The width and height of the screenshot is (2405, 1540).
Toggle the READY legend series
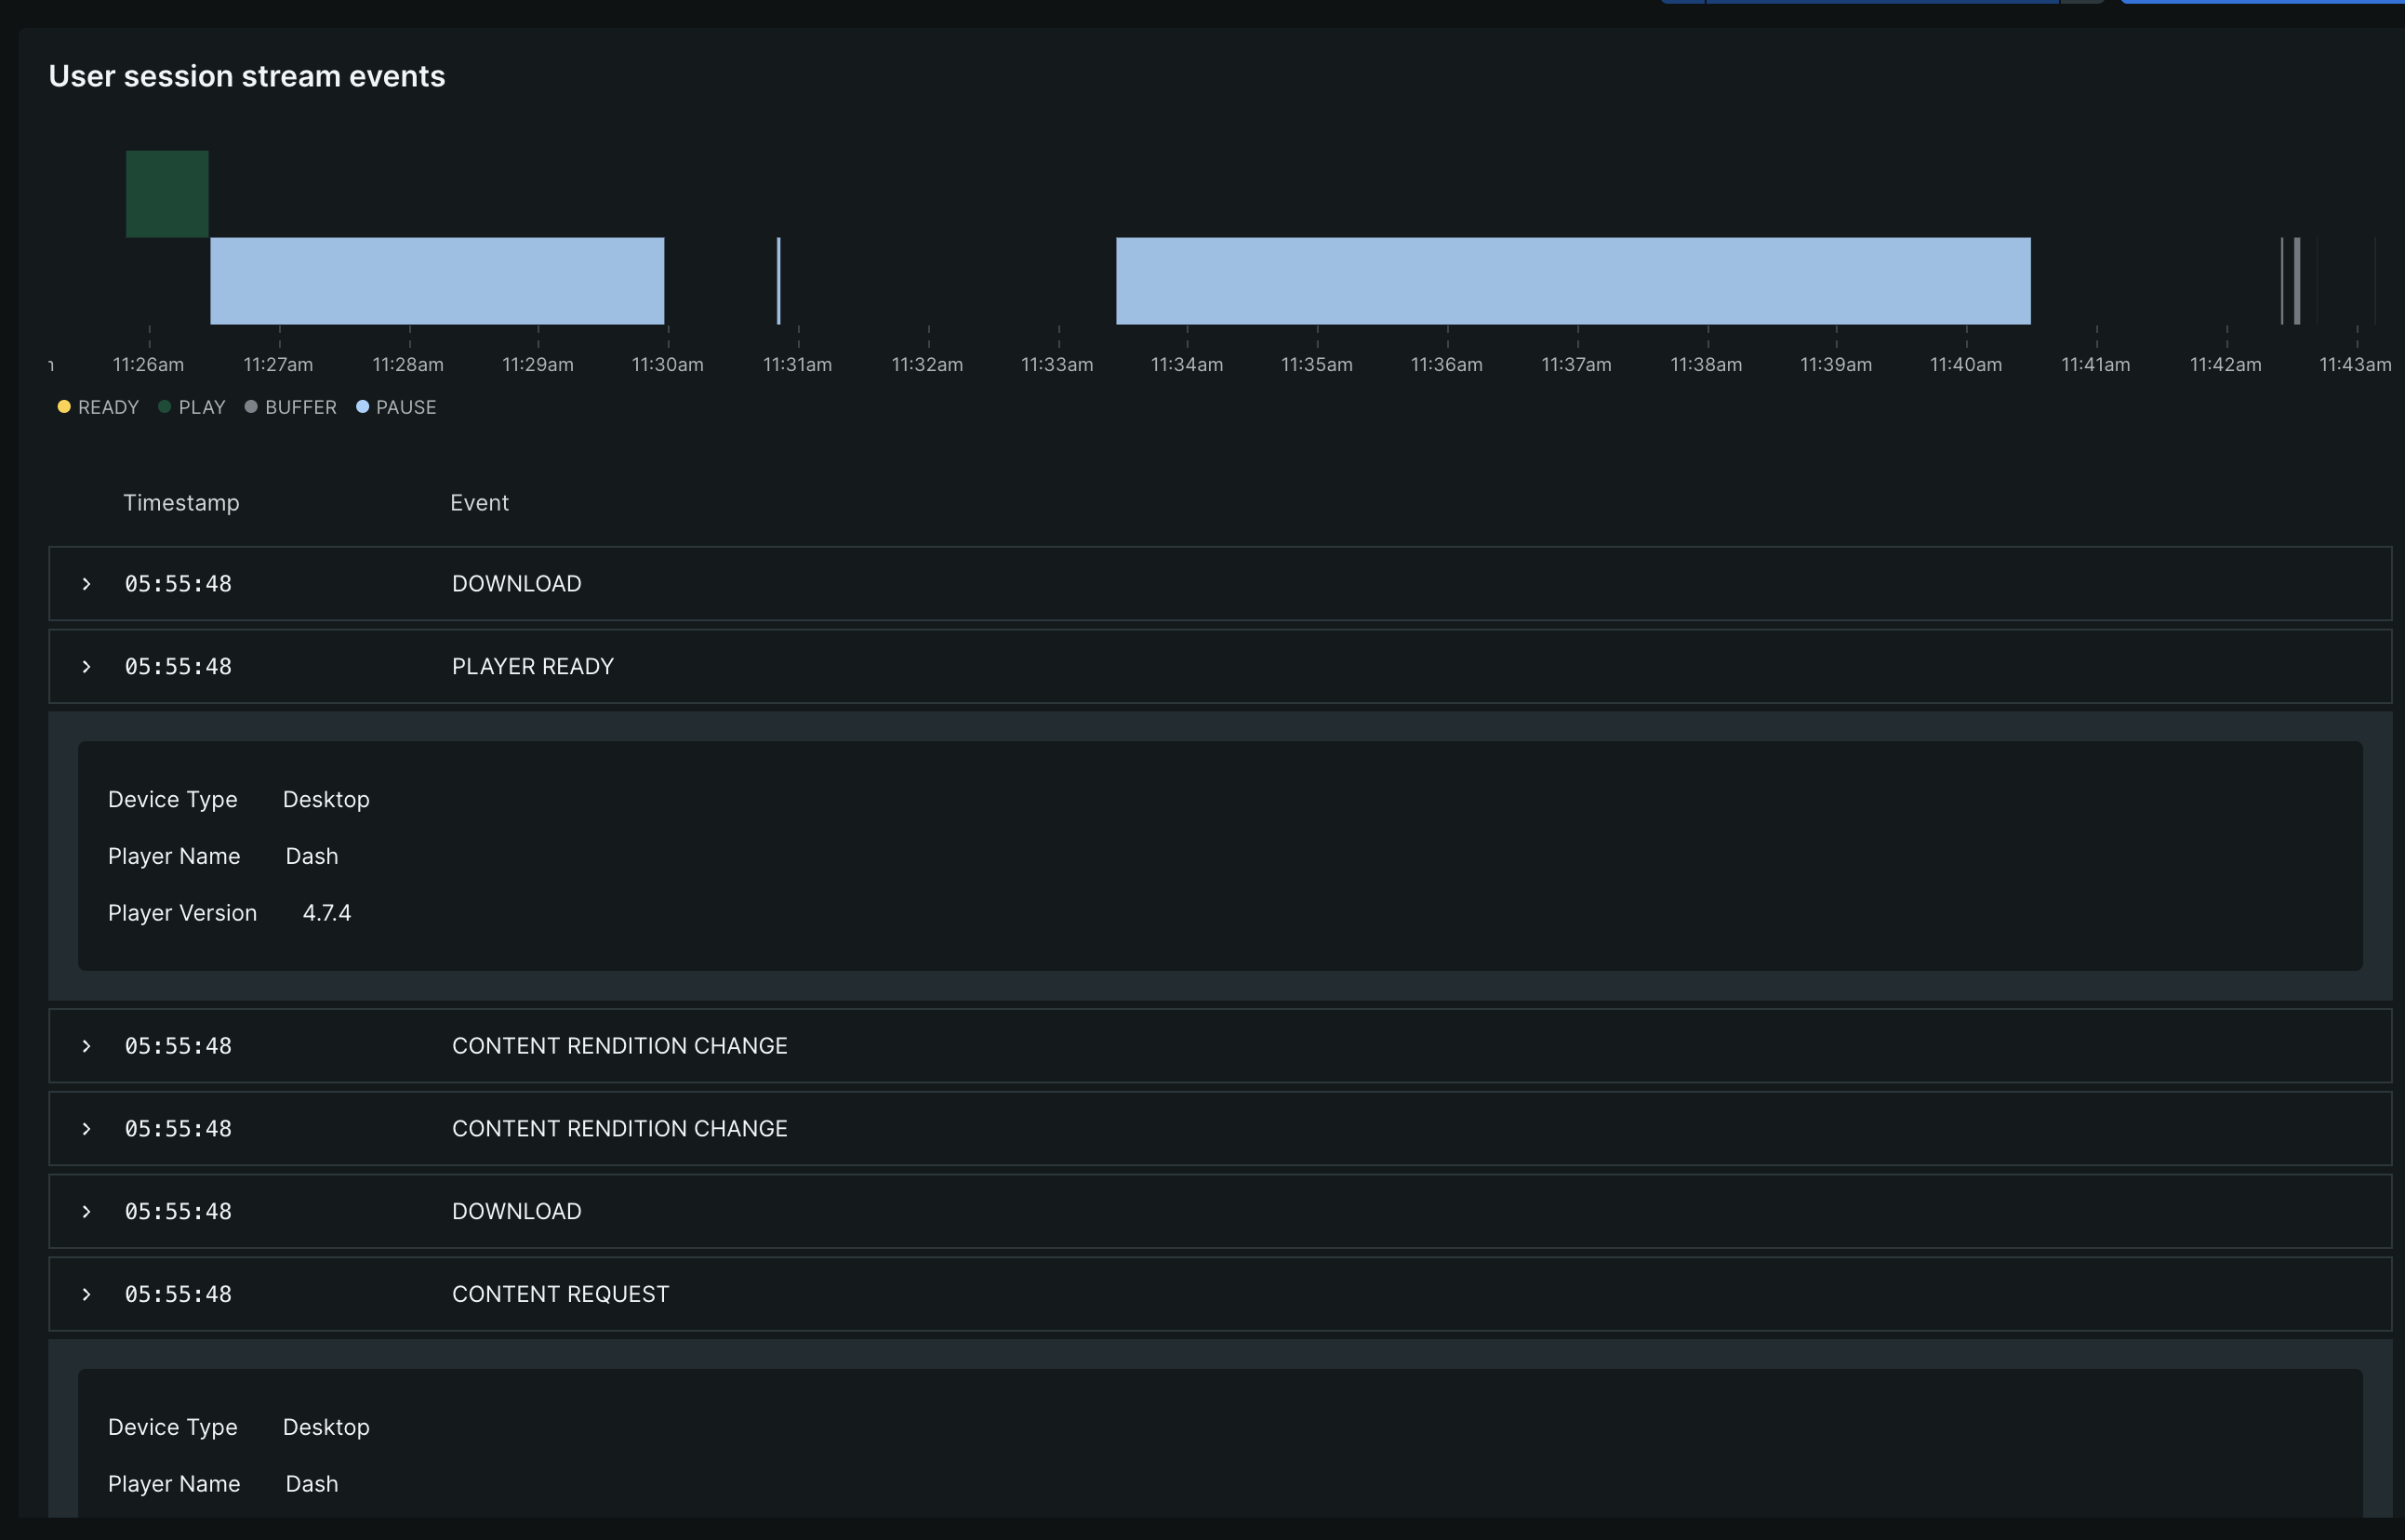(x=107, y=407)
